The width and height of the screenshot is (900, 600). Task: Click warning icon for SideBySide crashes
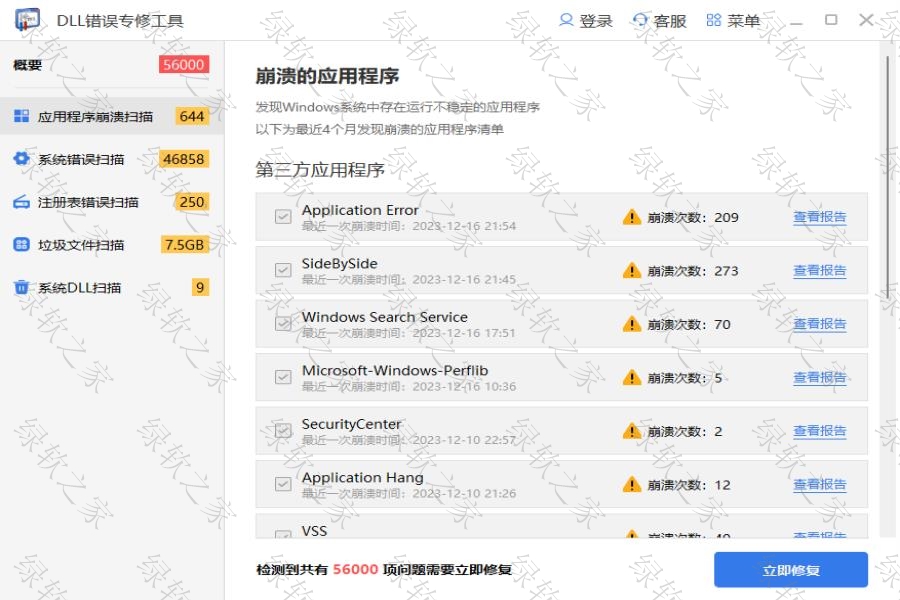click(631, 271)
